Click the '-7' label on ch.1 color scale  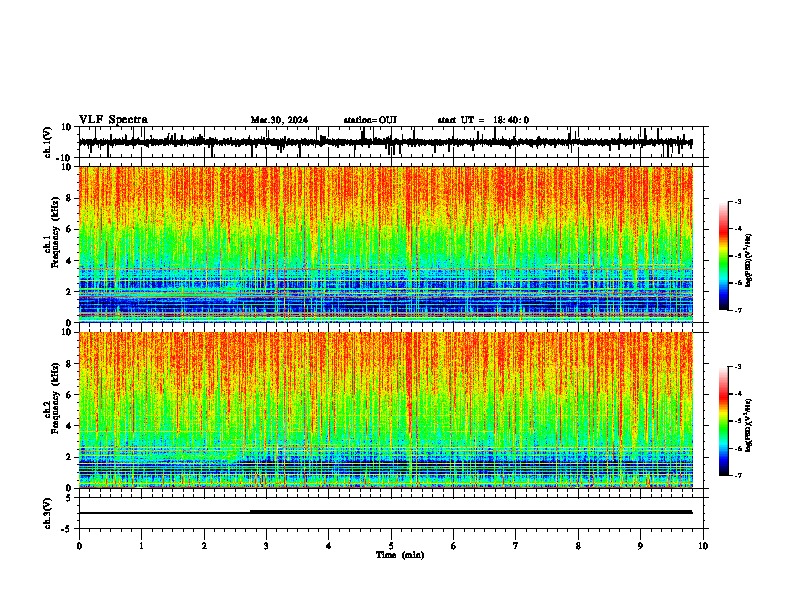[738, 310]
